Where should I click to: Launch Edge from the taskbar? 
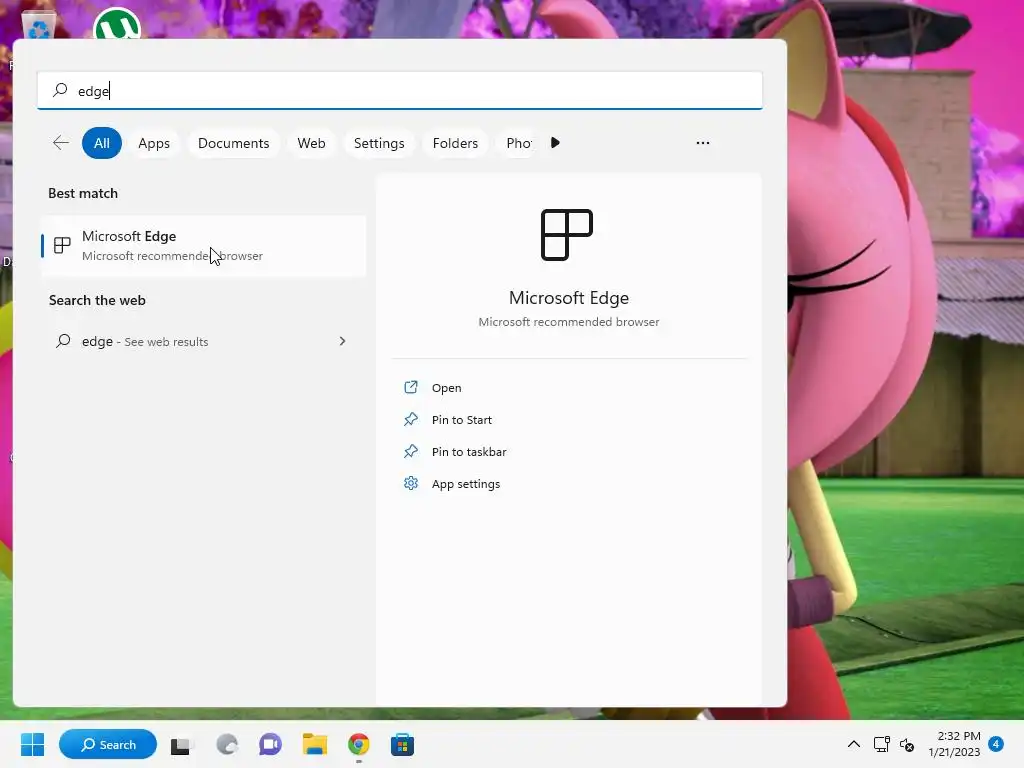[227, 745]
